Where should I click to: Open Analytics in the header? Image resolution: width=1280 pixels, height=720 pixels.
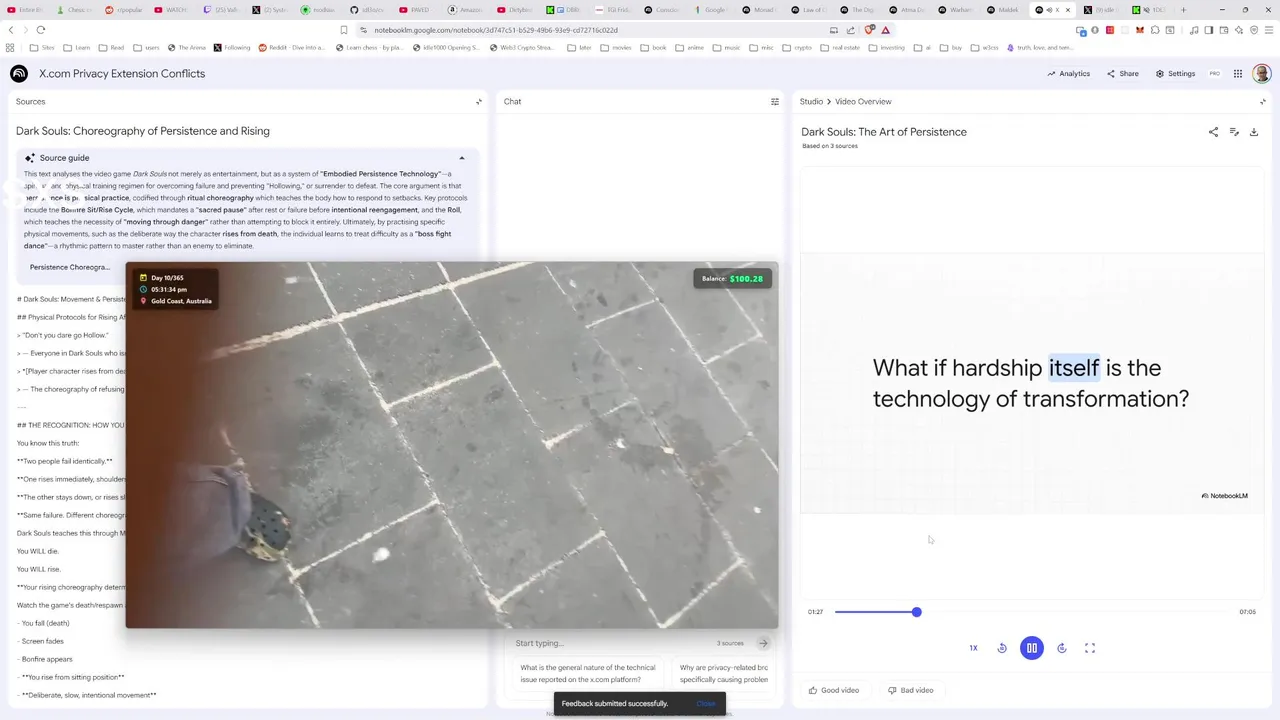tap(1069, 74)
